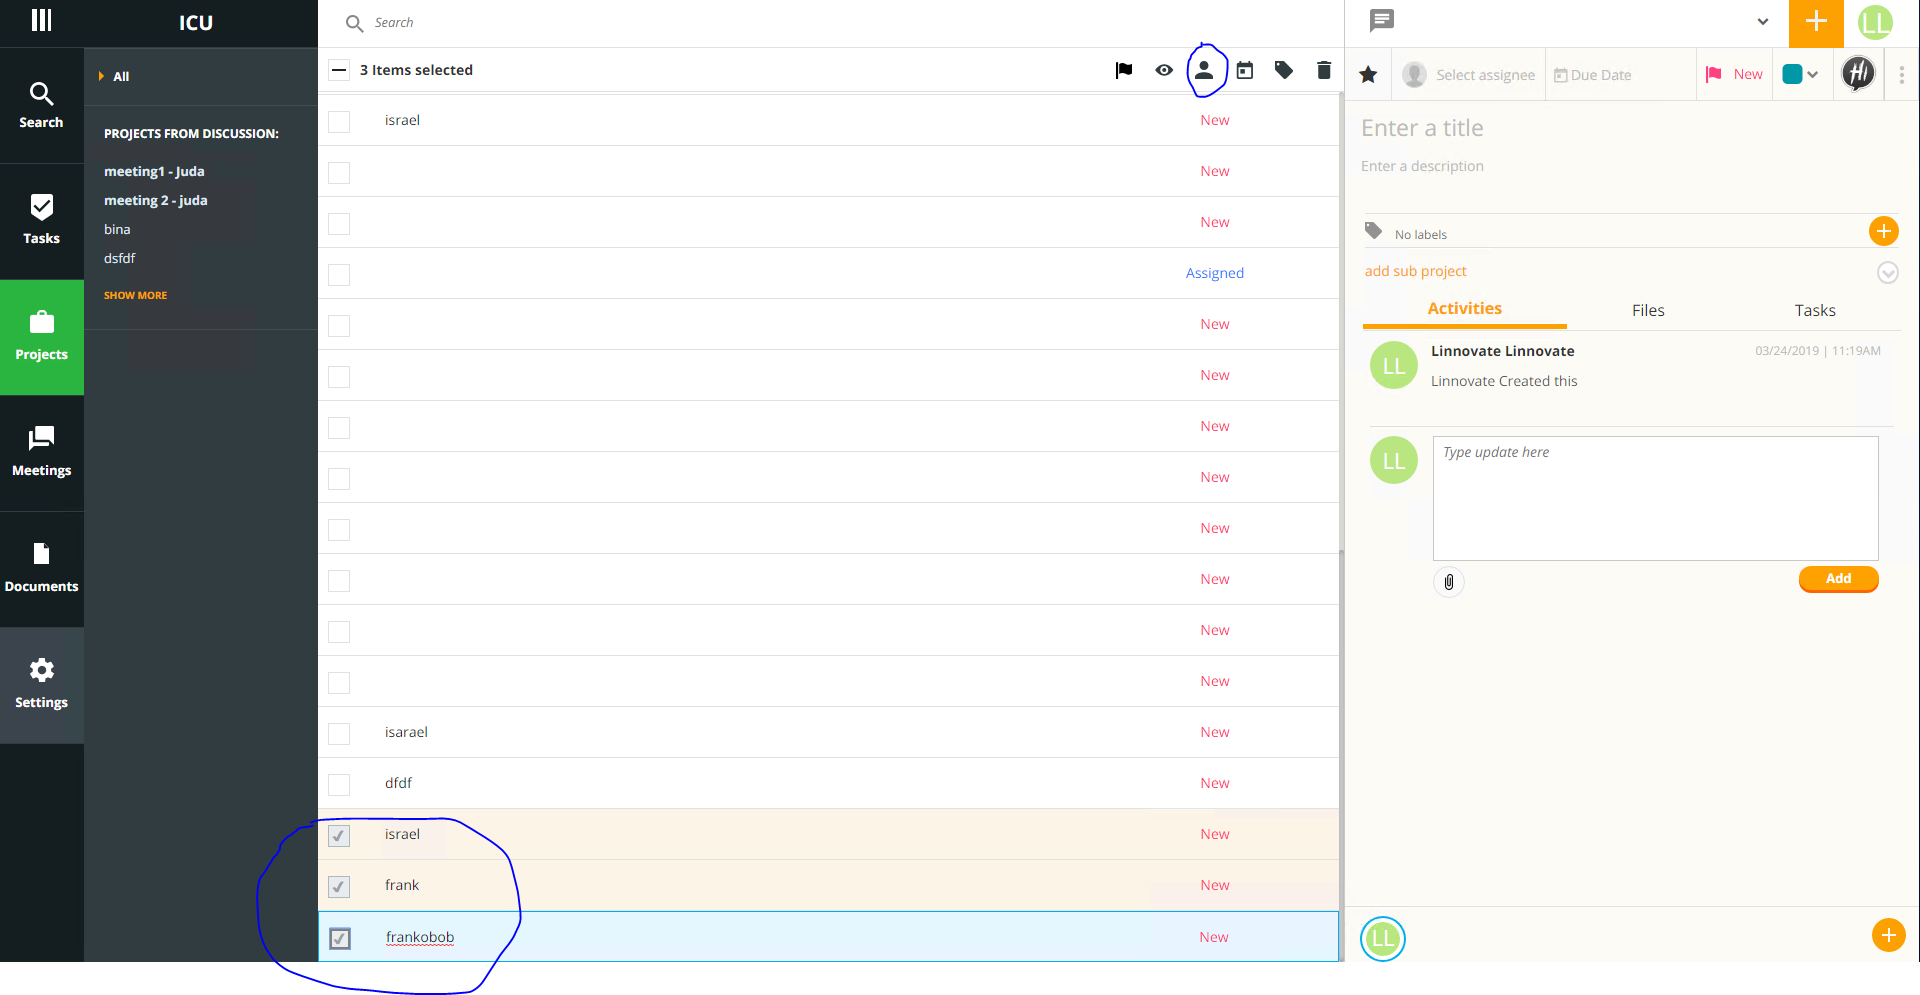The height and width of the screenshot is (995, 1920).
Task: Open the meeting1 - Juda project
Action: click(154, 172)
